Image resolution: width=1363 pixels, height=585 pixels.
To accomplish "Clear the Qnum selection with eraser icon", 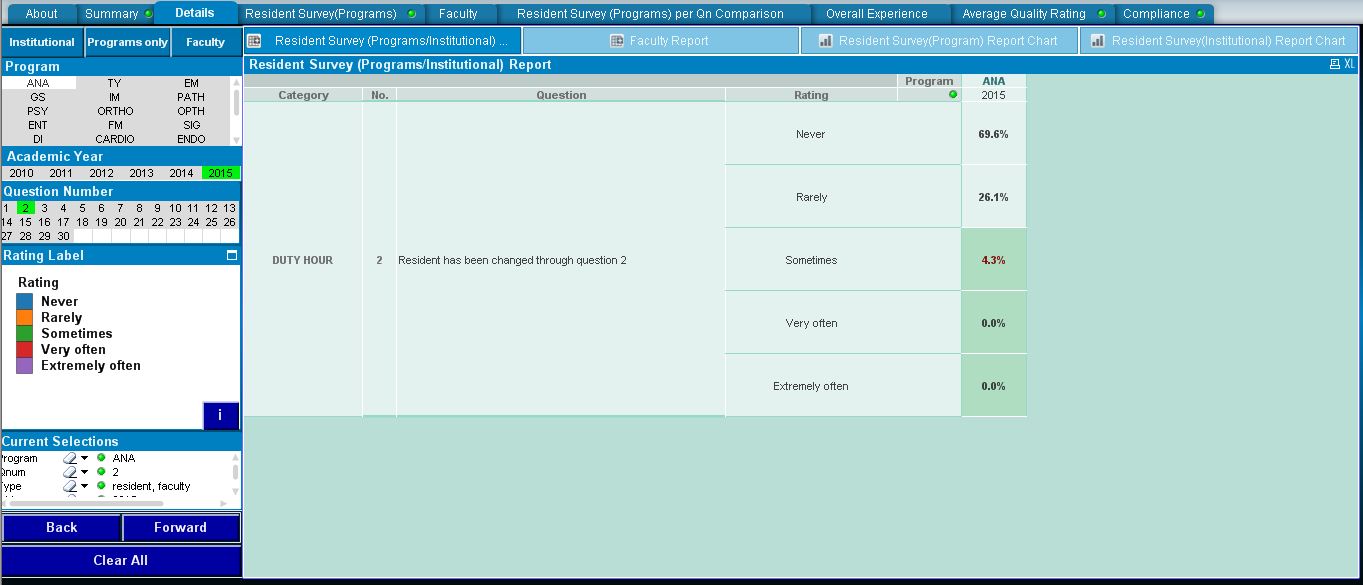I will pyautogui.click(x=70, y=472).
